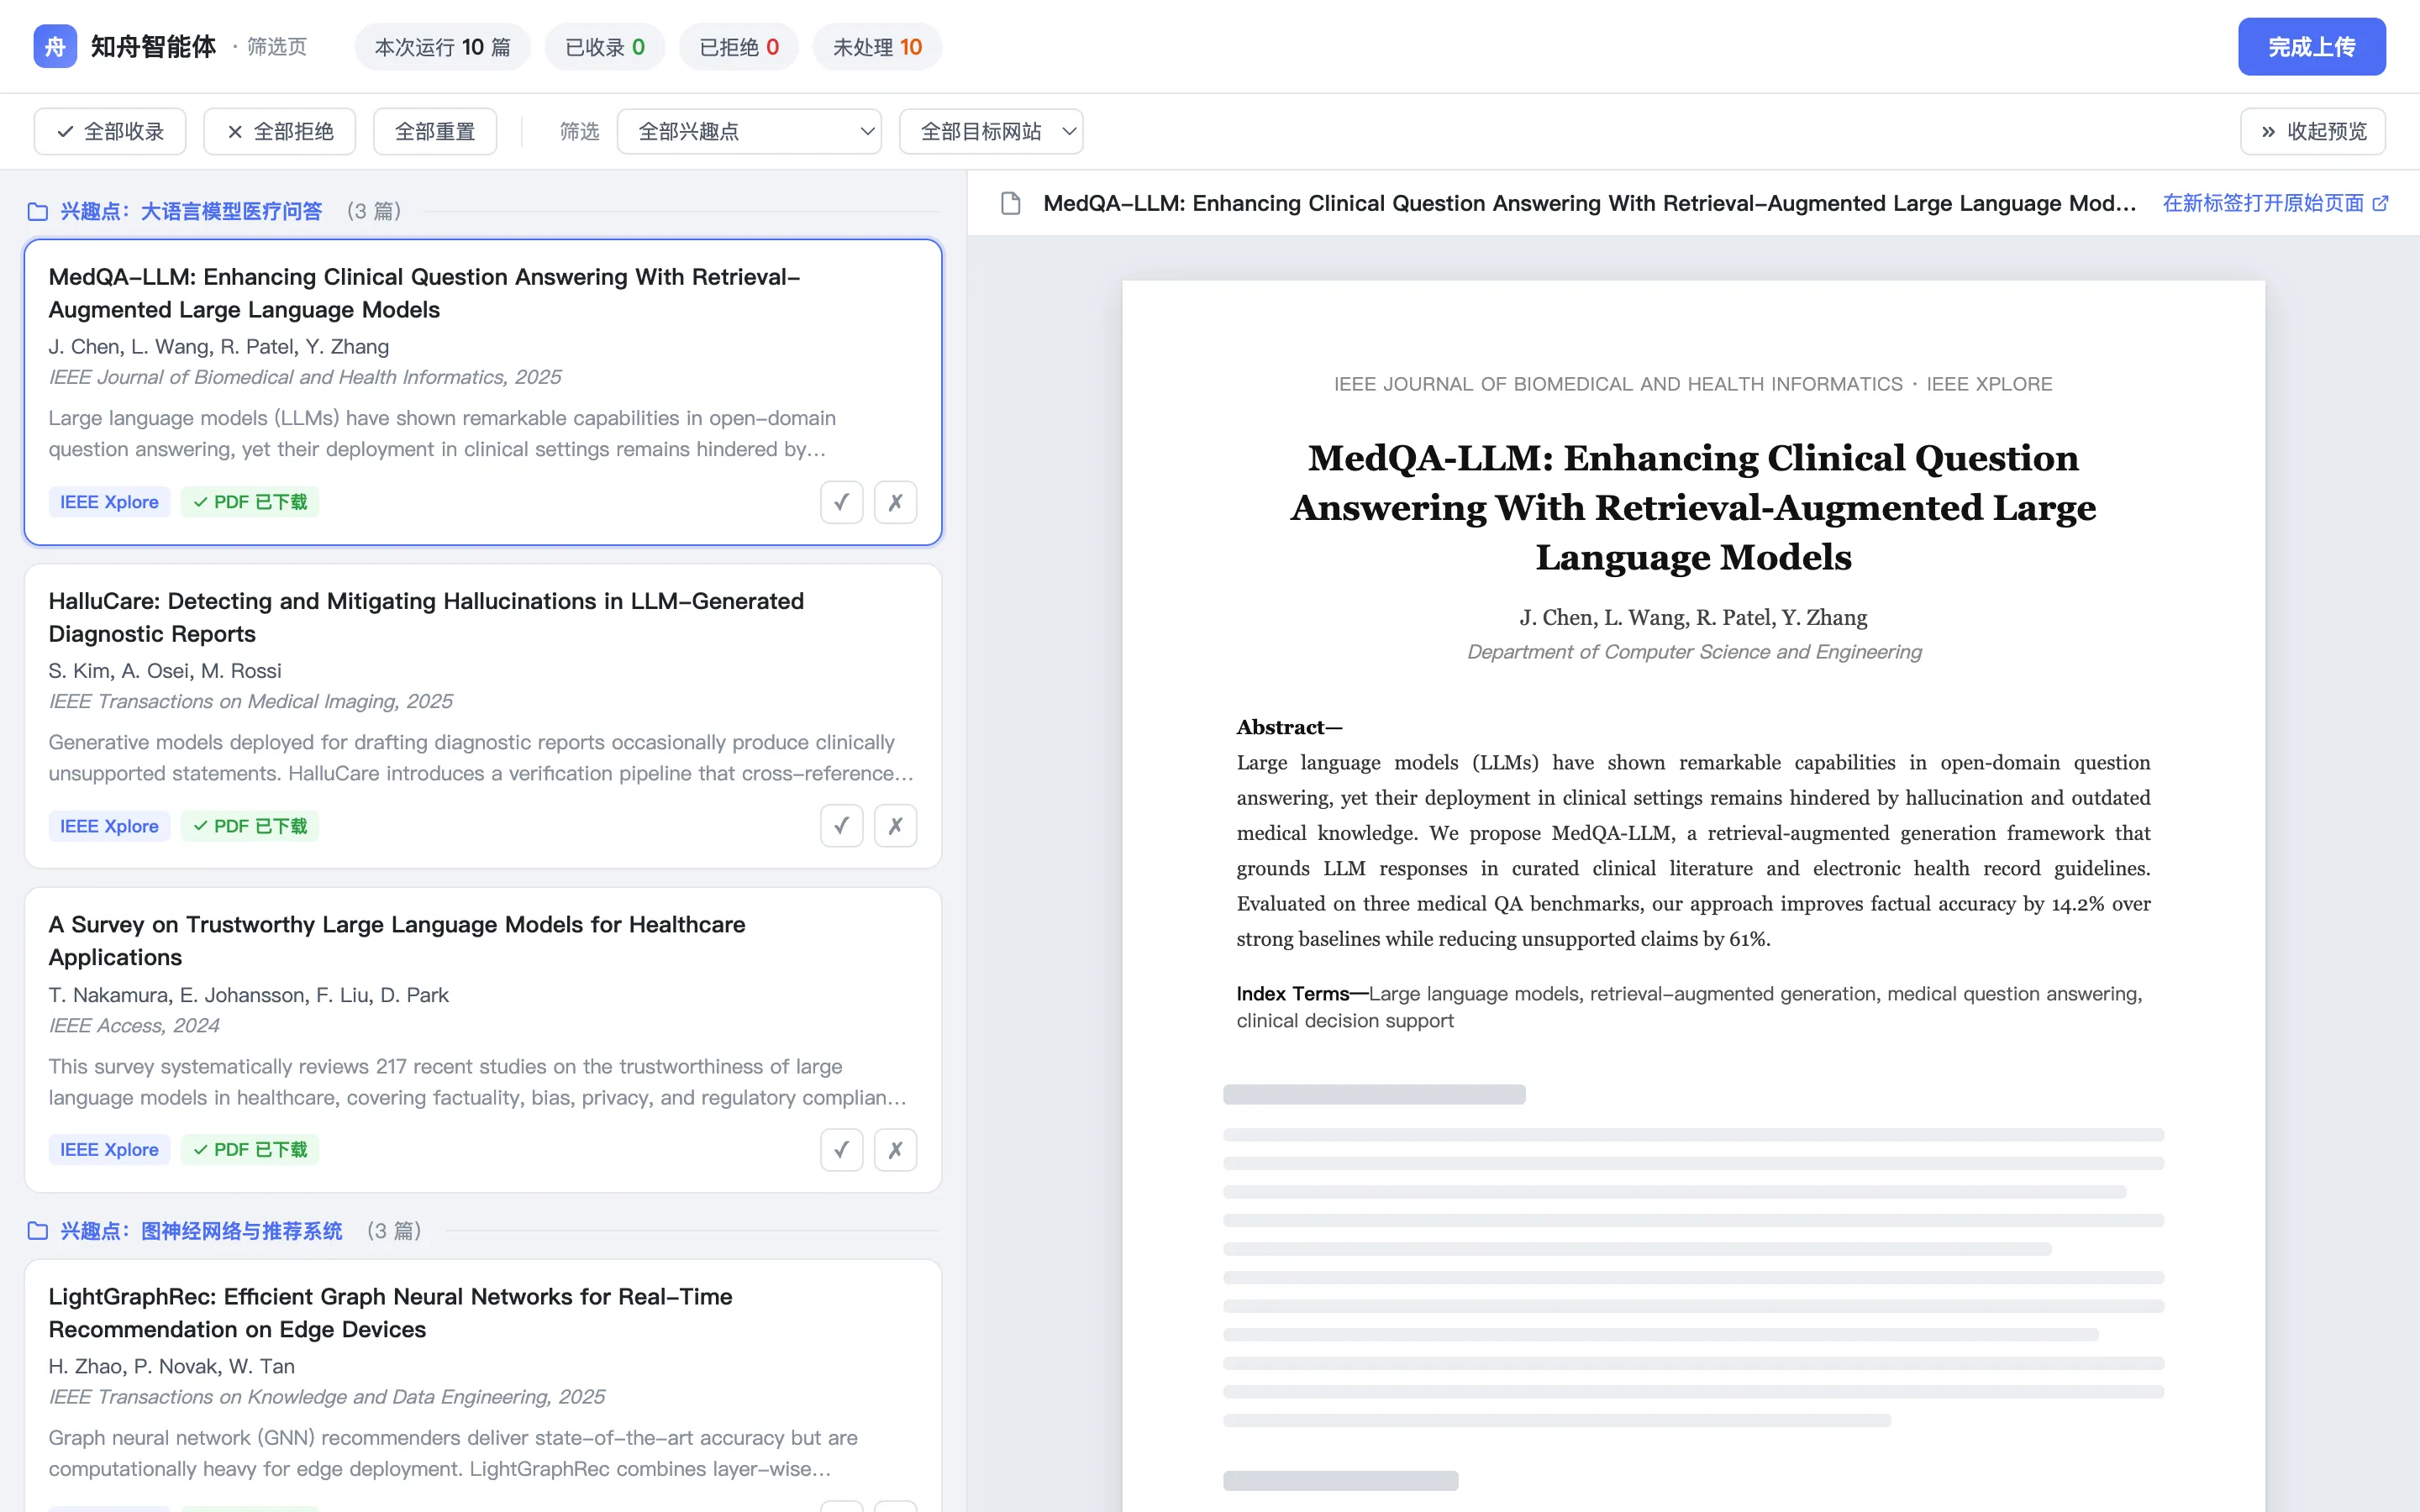Click the 已拒绝 0 counter pill

click(x=739, y=47)
